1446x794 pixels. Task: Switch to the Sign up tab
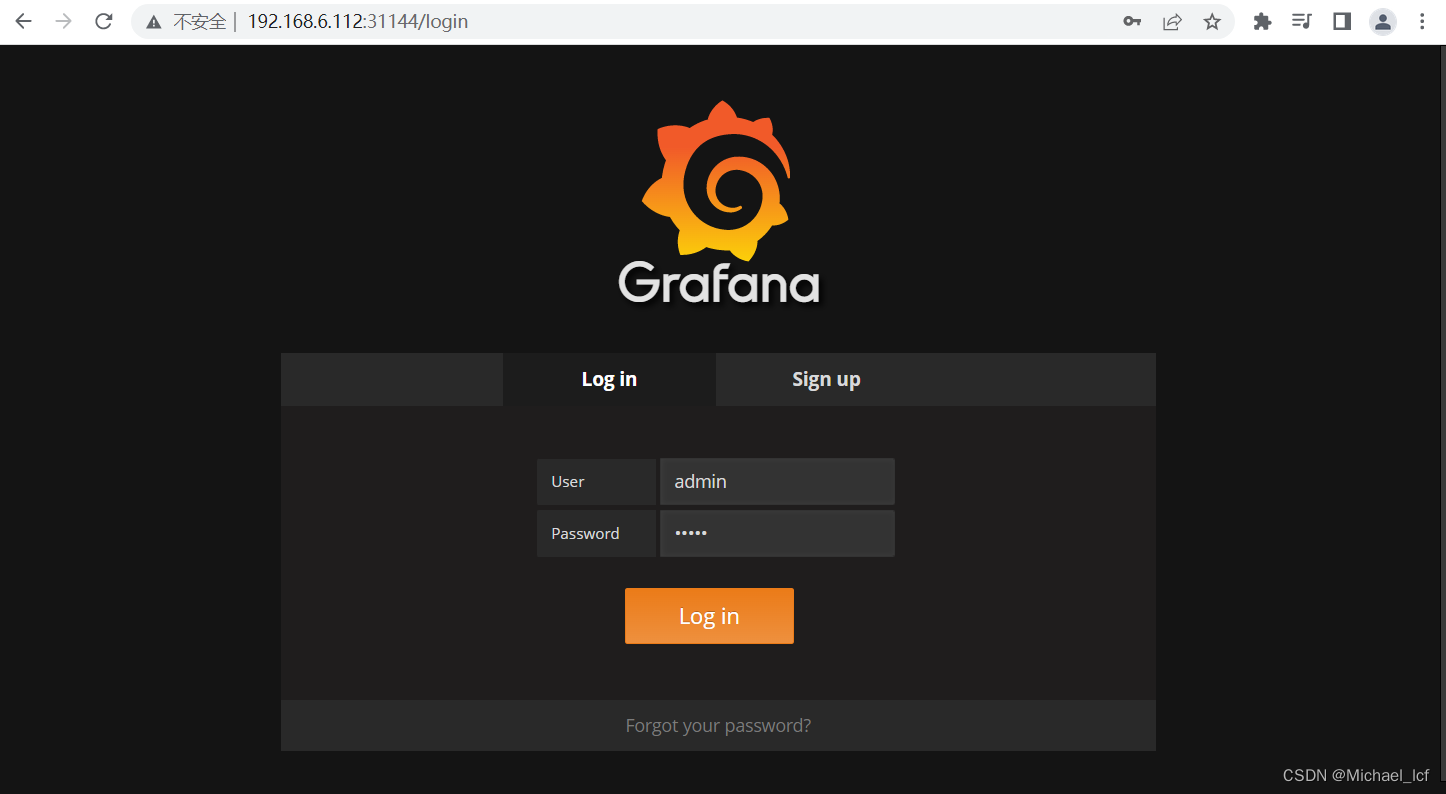point(826,379)
